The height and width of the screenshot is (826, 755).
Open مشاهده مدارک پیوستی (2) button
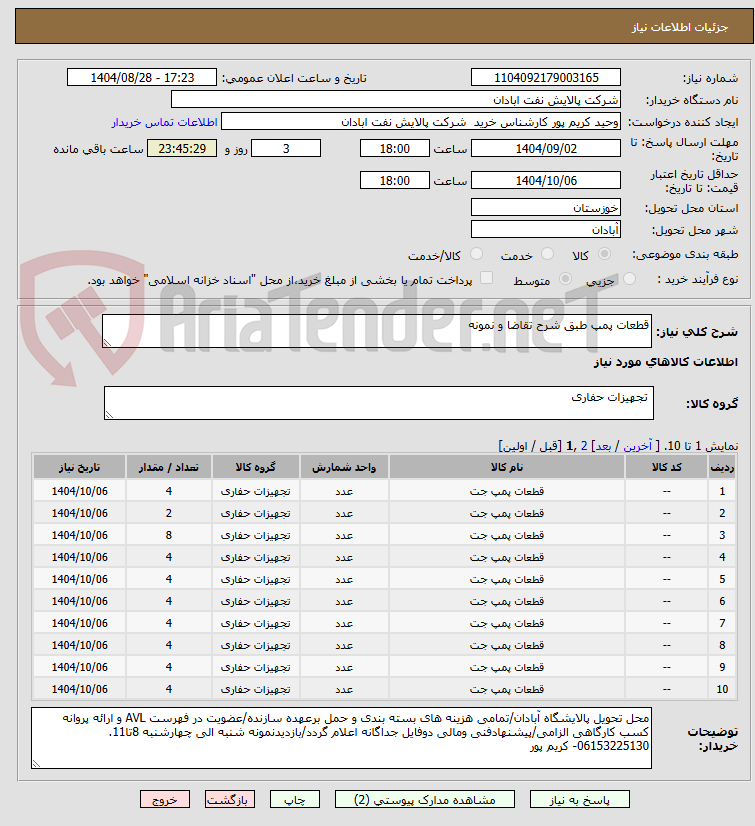tap(425, 800)
